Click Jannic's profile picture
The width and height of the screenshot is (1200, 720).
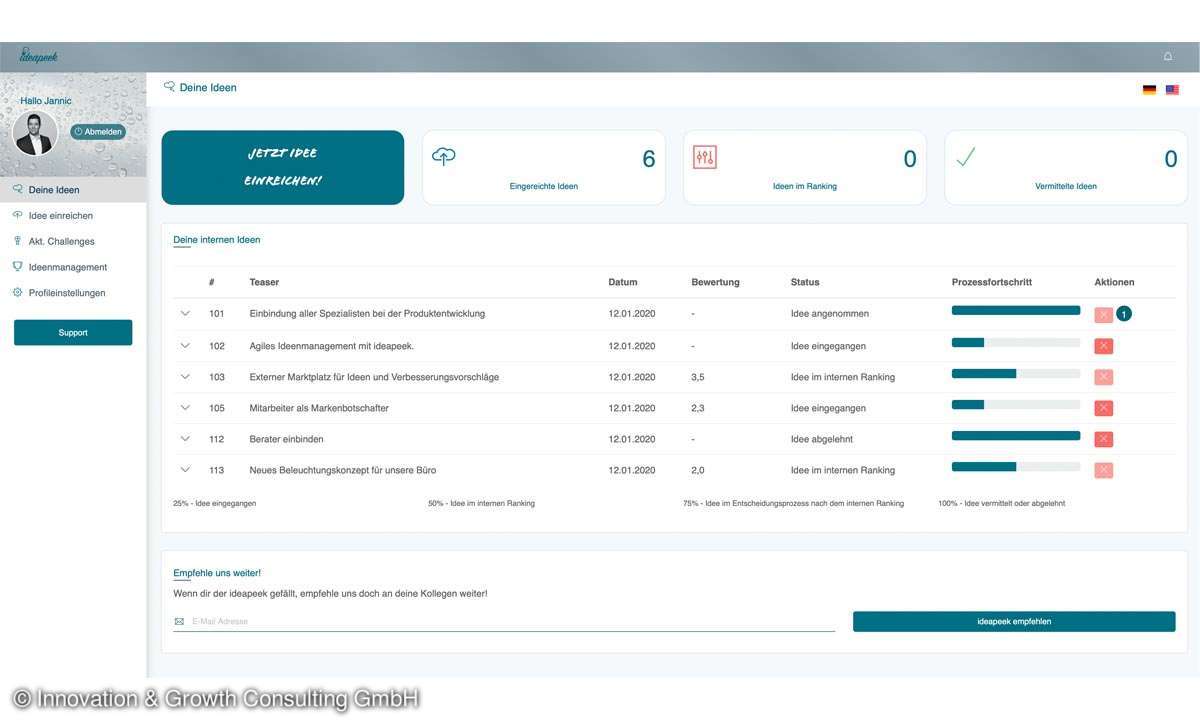[x=35, y=133]
